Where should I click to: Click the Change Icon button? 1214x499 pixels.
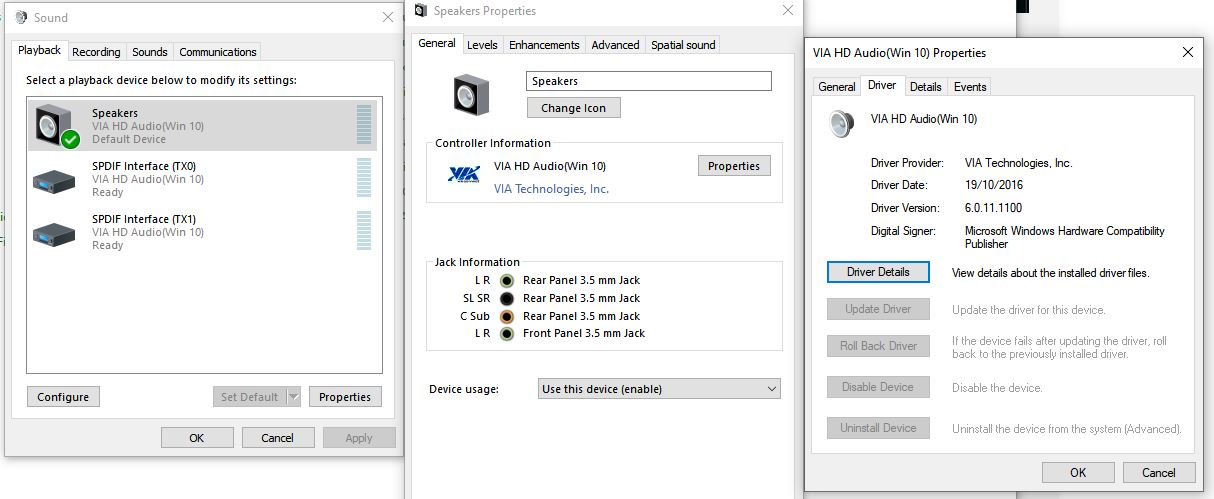pos(573,108)
